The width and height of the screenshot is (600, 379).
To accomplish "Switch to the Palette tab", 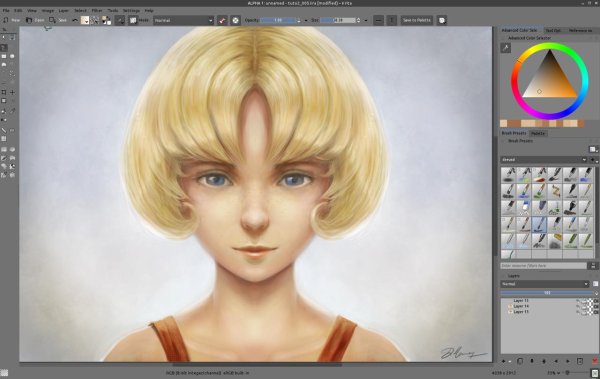I will pyautogui.click(x=538, y=133).
